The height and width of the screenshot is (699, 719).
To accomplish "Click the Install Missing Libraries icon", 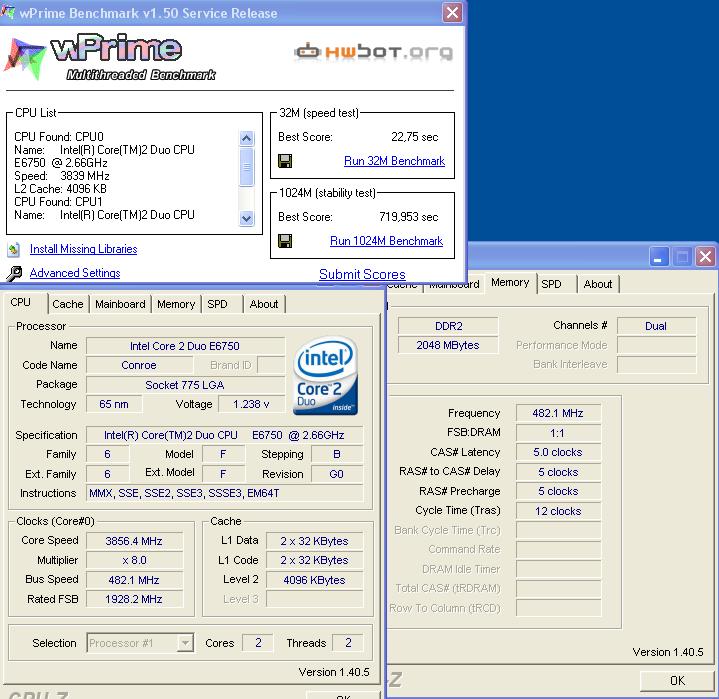I will click(14, 249).
